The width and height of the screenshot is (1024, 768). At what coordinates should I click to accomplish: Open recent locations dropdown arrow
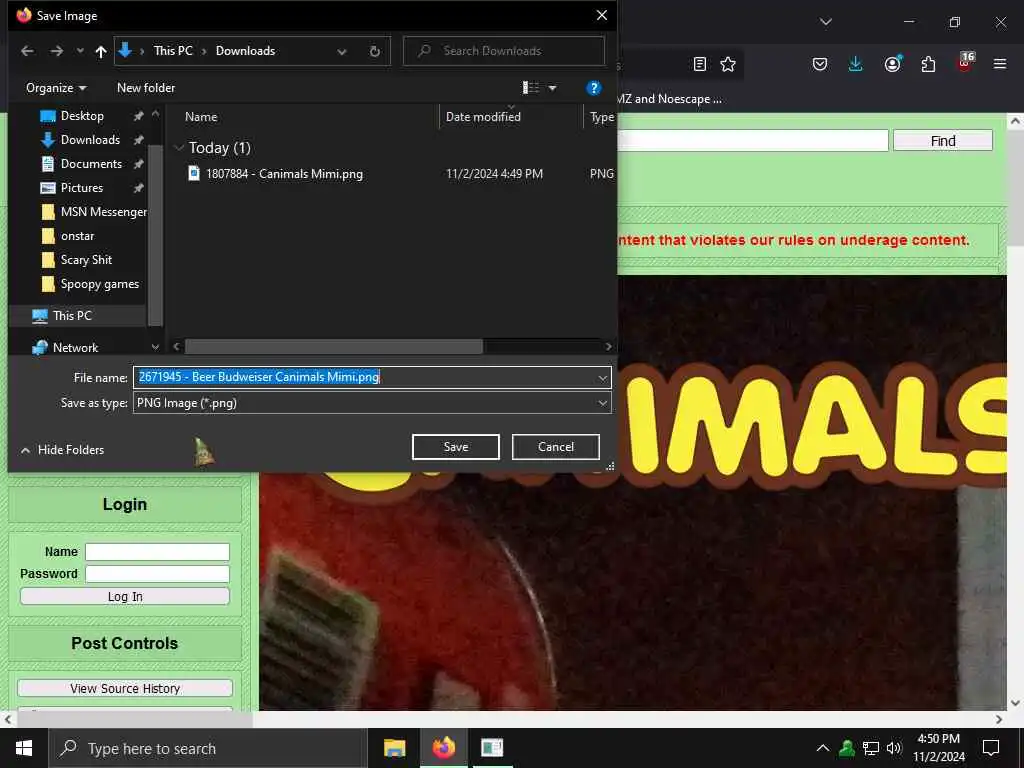coord(80,51)
